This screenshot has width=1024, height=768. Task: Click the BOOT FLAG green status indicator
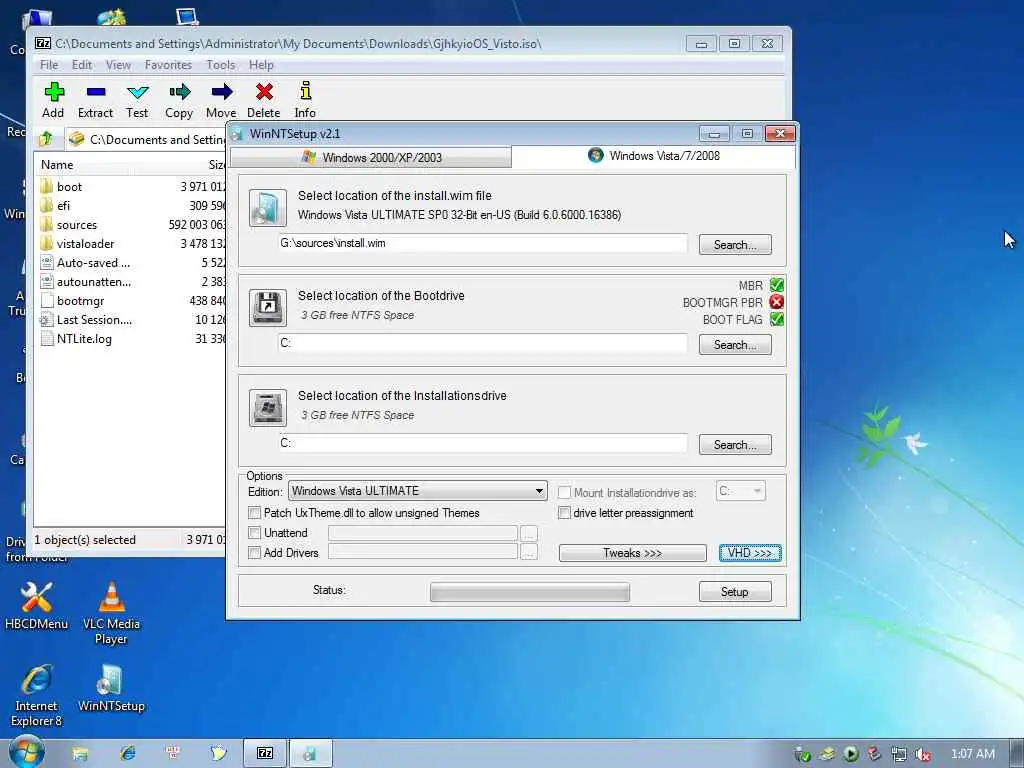776,319
